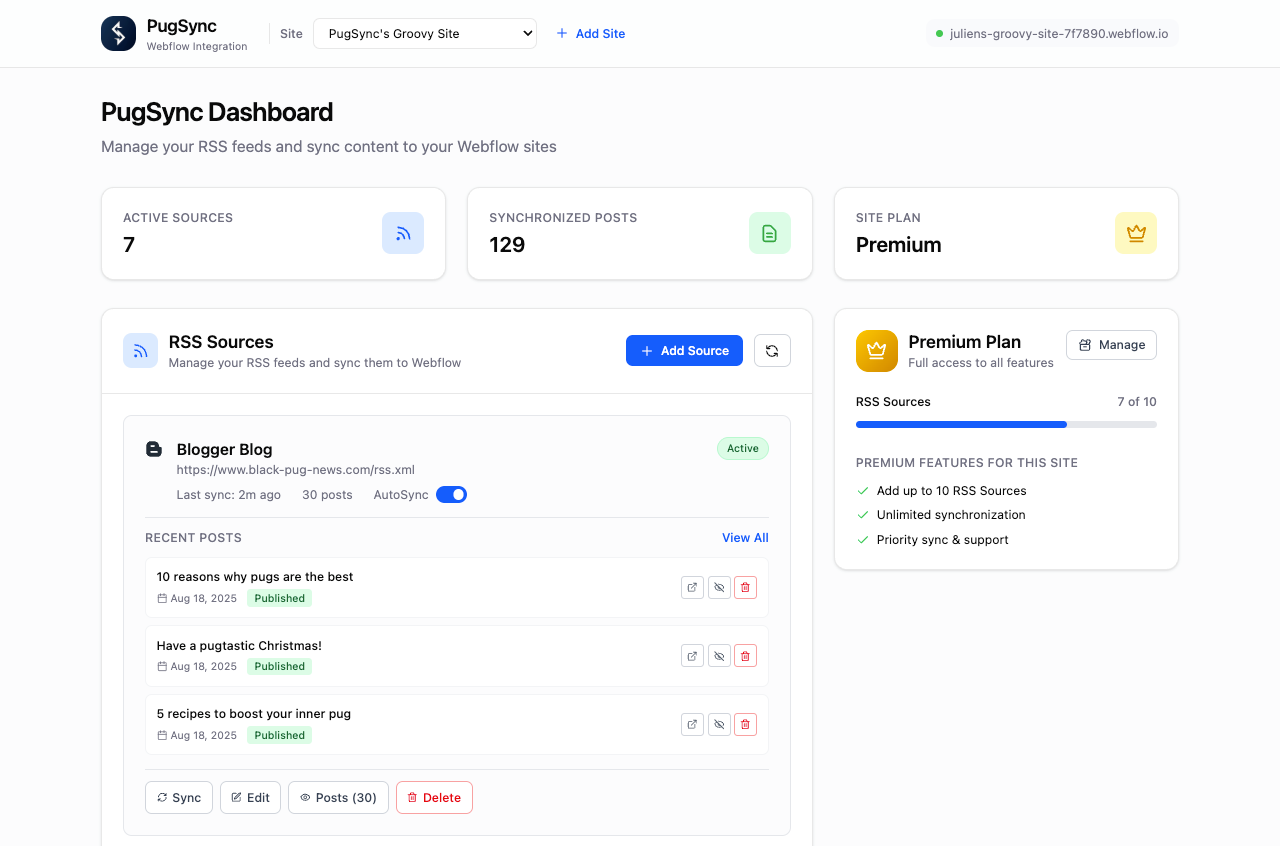Click the Published badge on '10 reasons' post
The width and height of the screenshot is (1280, 846).
click(x=279, y=598)
